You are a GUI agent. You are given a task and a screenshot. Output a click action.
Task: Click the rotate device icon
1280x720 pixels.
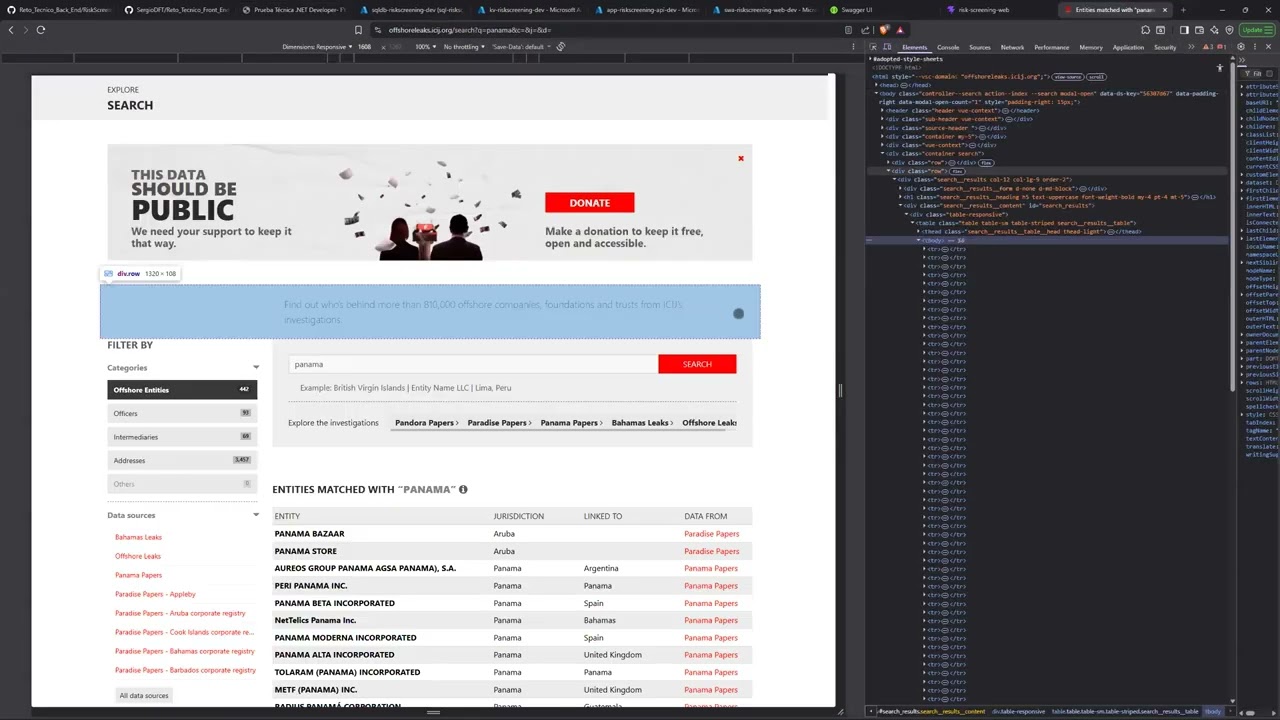pos(561,47)
